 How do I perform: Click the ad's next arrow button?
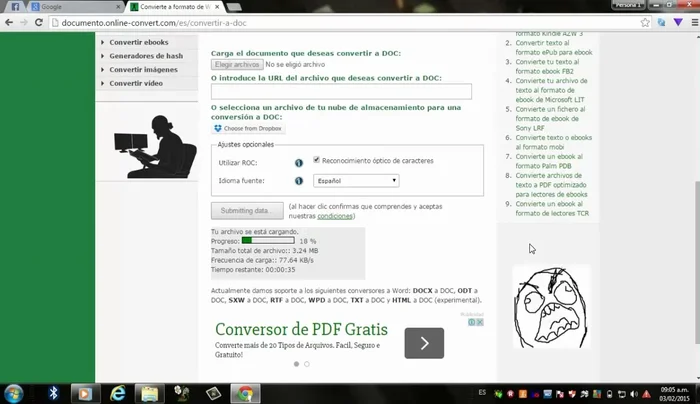coord(424,343)
